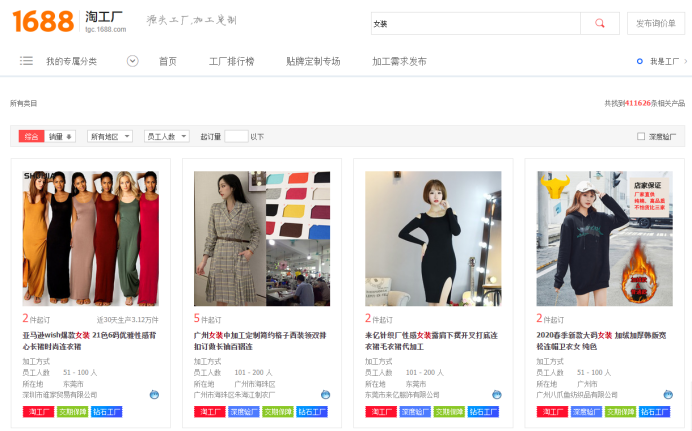
Task: Click the 淘工厂 site name beside the logo
Action: (104, 17)
